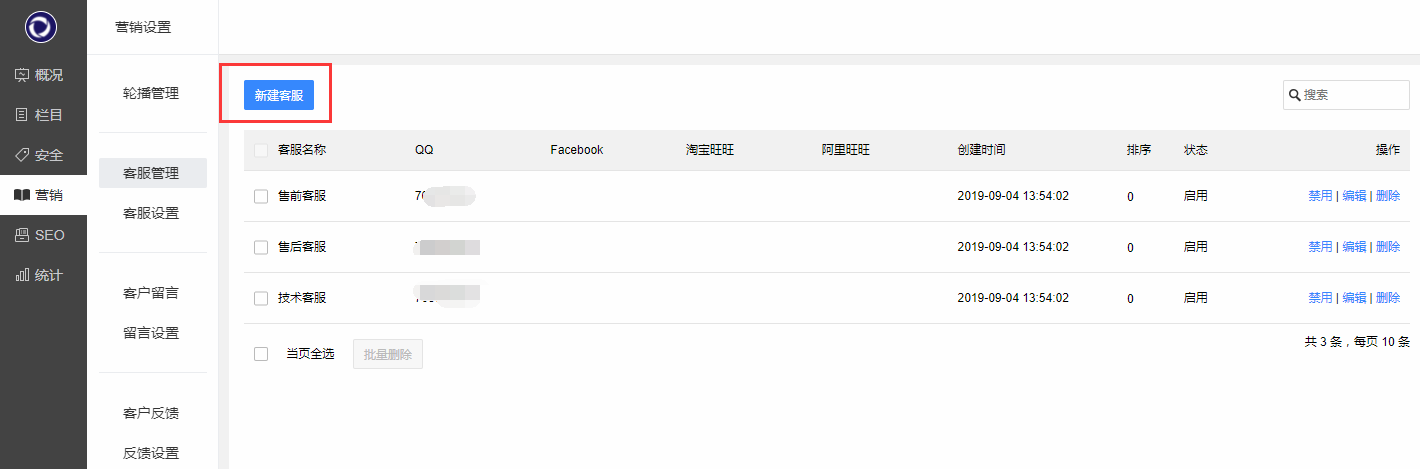
Task: Open the 统计 statistics chart icon
Action: tap(22, 275)
